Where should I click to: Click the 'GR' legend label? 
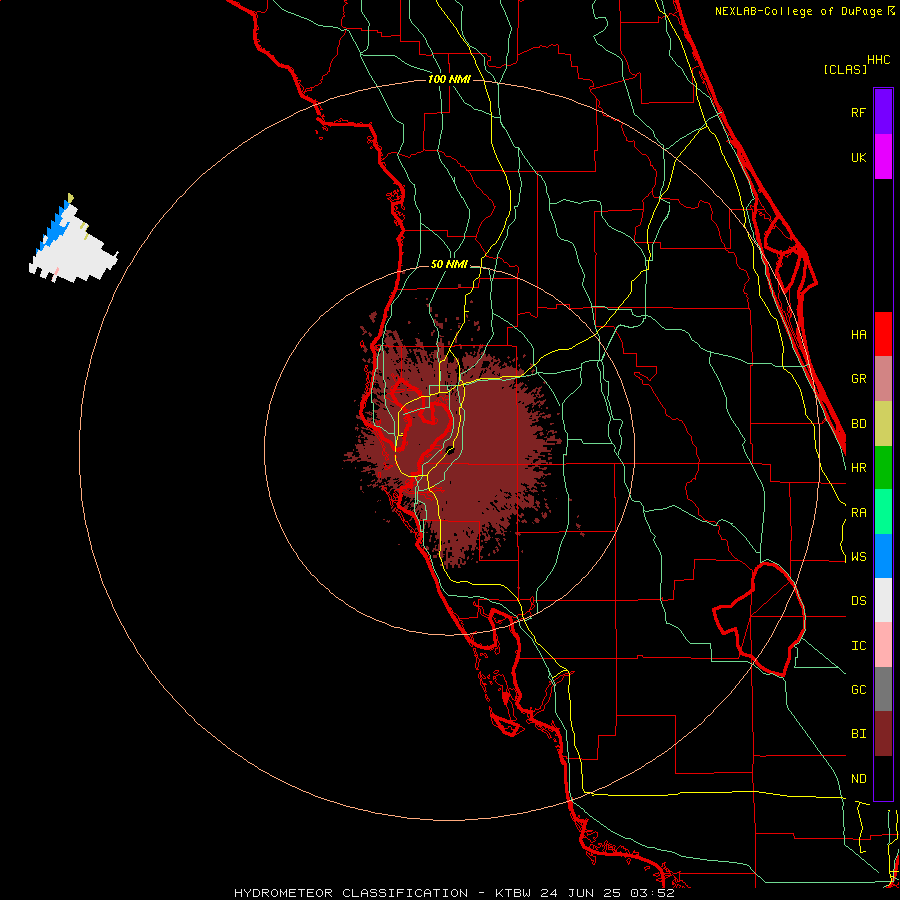(859, 379)
